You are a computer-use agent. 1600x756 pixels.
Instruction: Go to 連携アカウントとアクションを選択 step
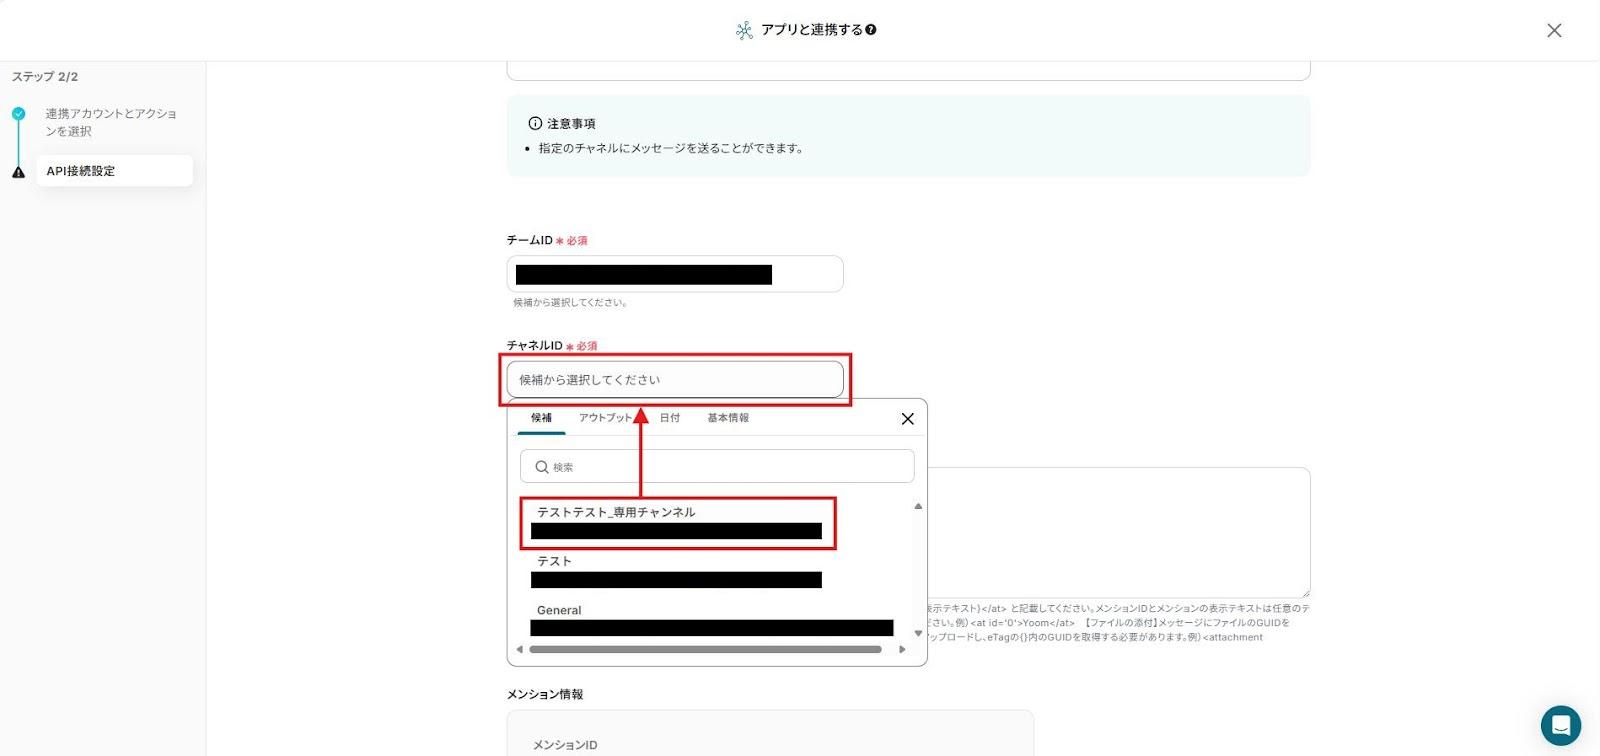pyautogui.click(x=111, y=122)
